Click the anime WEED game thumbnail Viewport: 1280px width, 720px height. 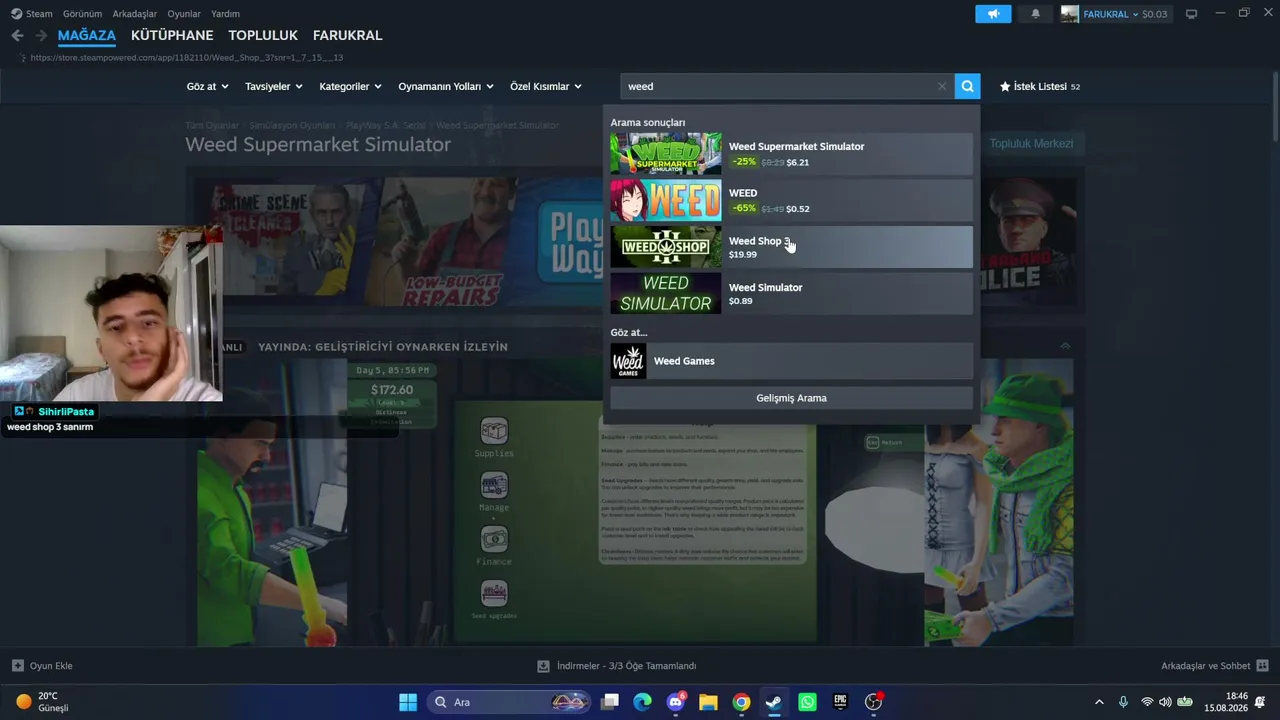click(666, 201)
